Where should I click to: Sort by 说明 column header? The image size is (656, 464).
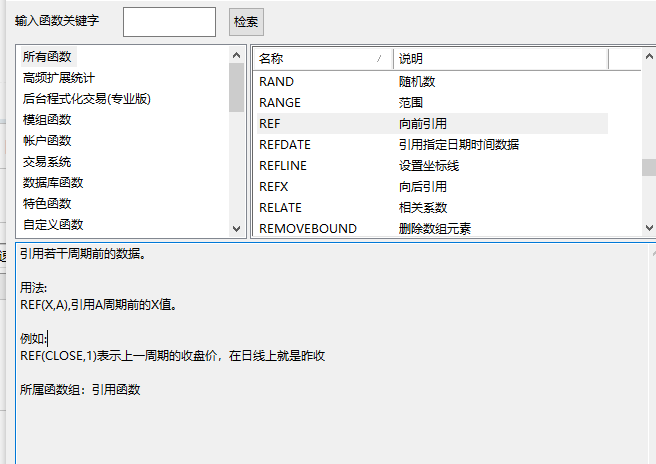click(500, 59)
